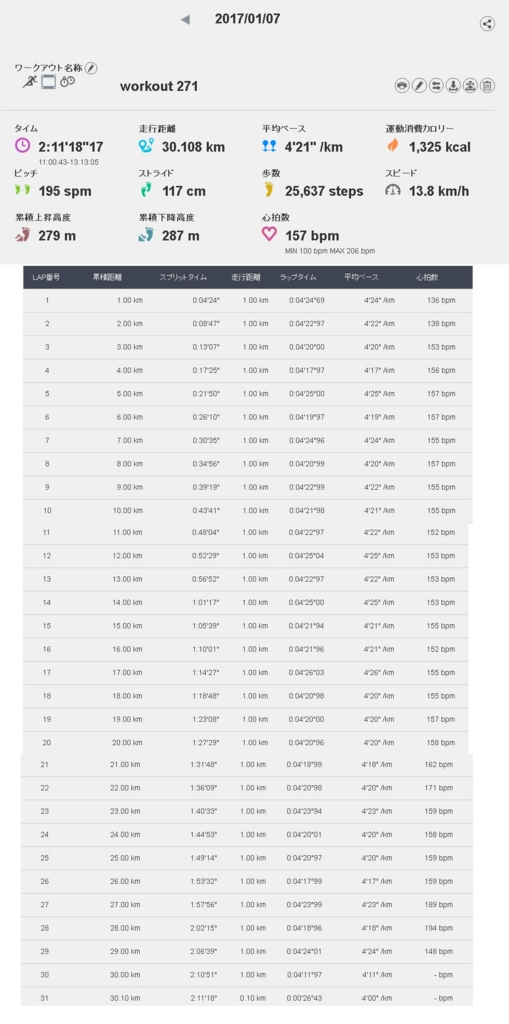Screen dimensions: 509x1024
Task: Click the share icon at top right
Action: 486,24
